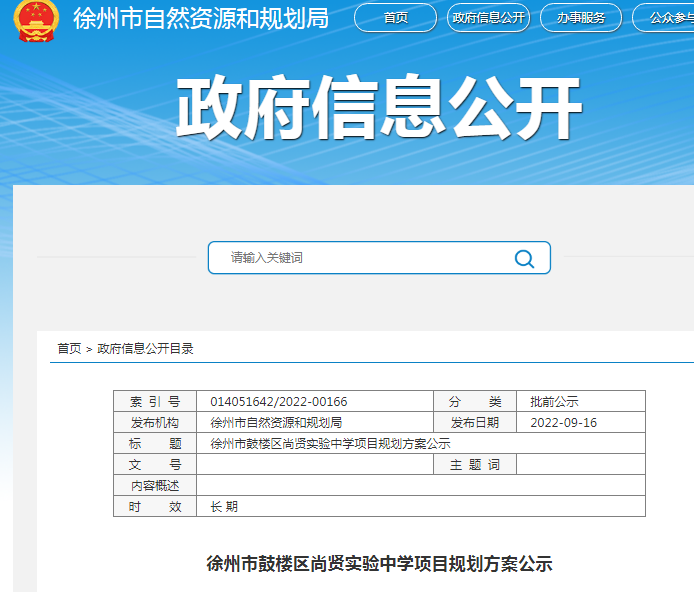
Task: Select the 长期 validity value
Action: 224,507
